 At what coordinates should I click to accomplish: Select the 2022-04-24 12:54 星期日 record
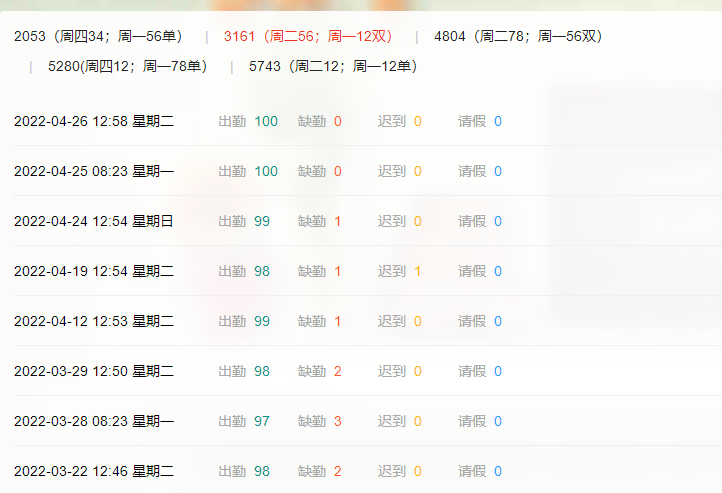(94, 221)
